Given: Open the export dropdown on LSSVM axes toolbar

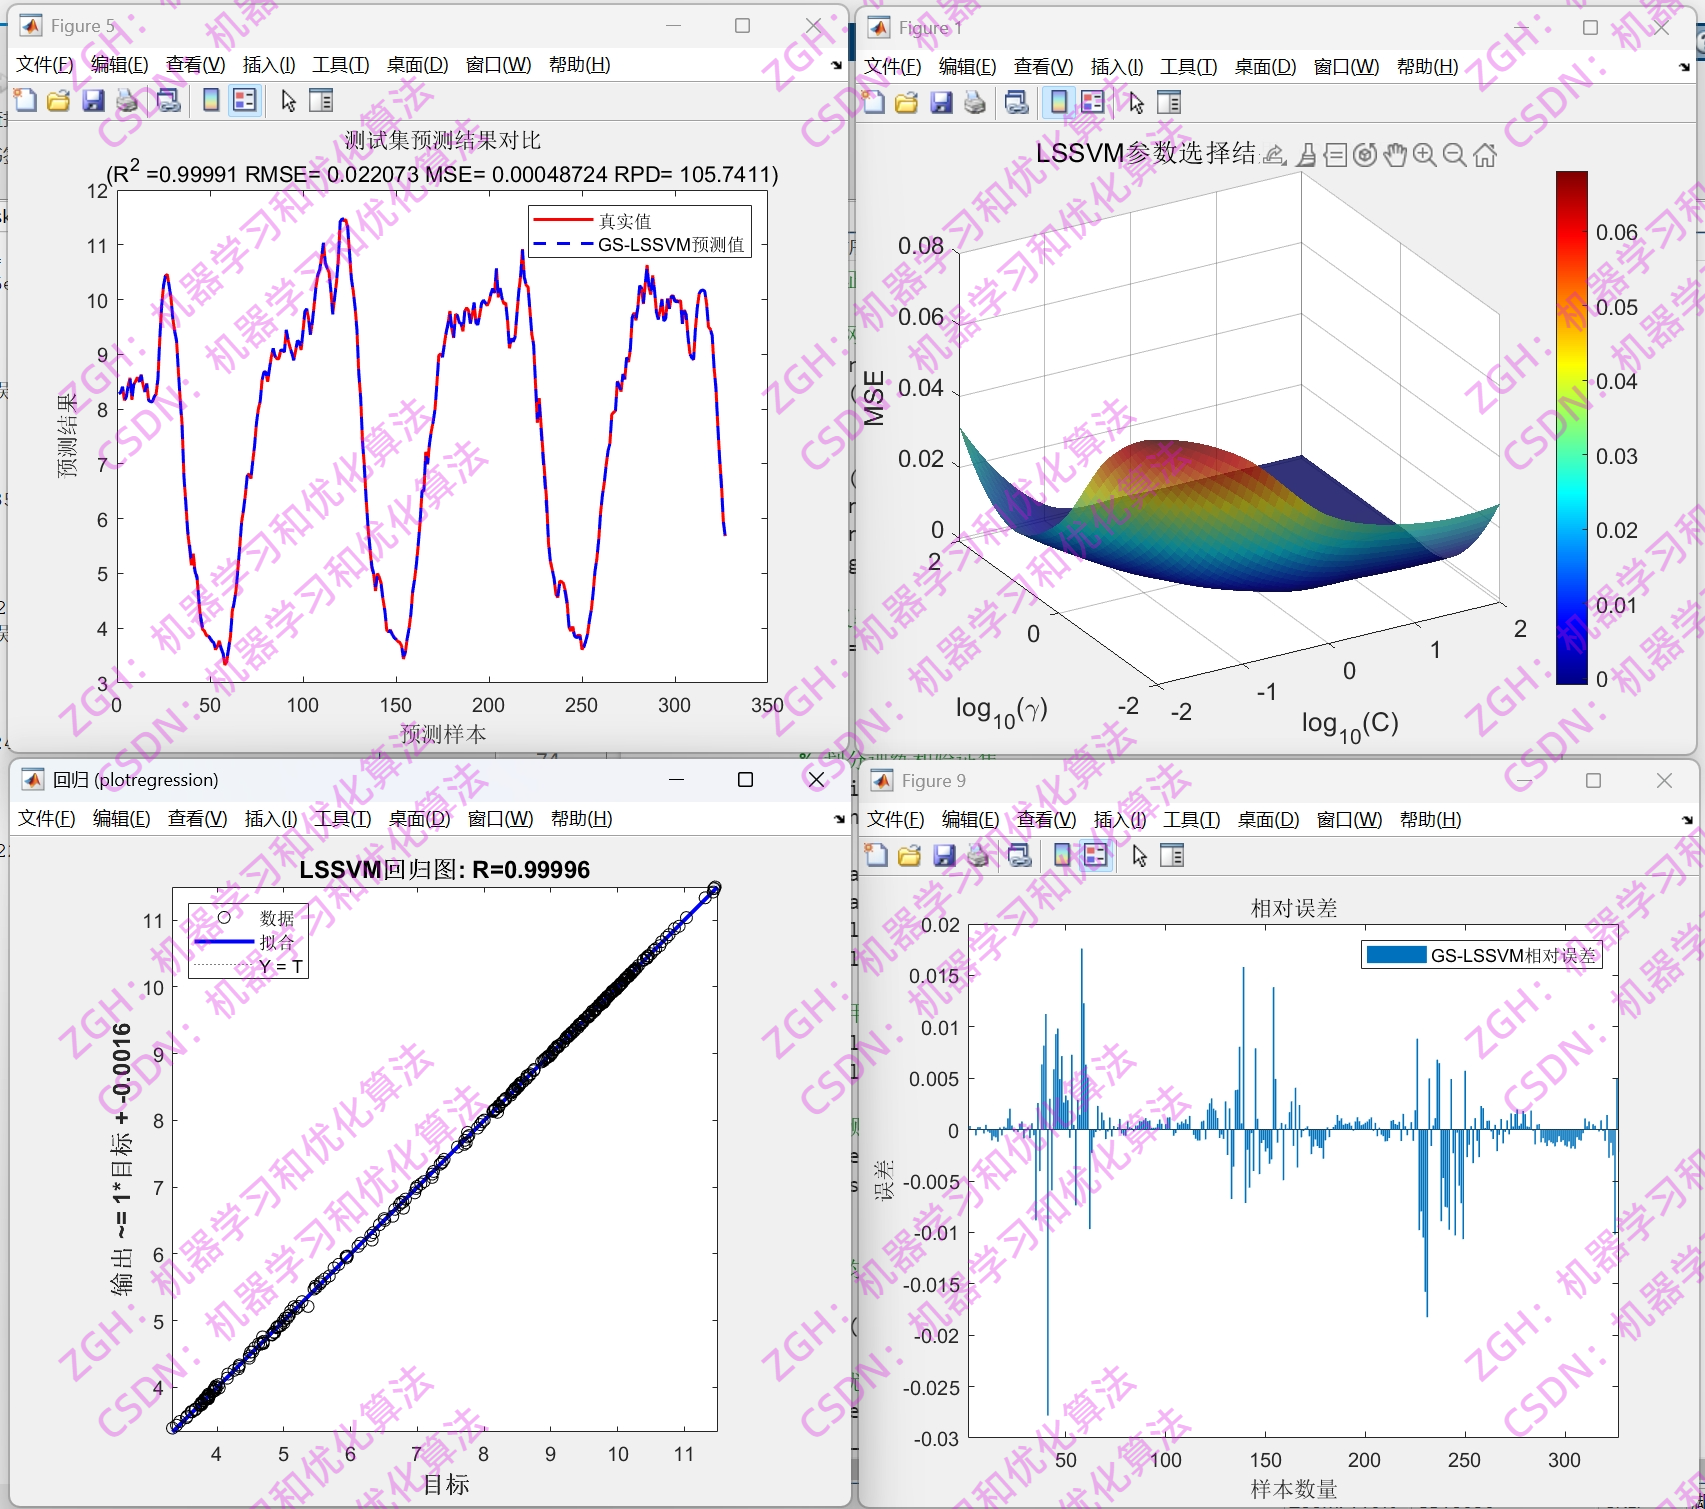Looking at the screenshot, I should click(x=1275, y=155).
